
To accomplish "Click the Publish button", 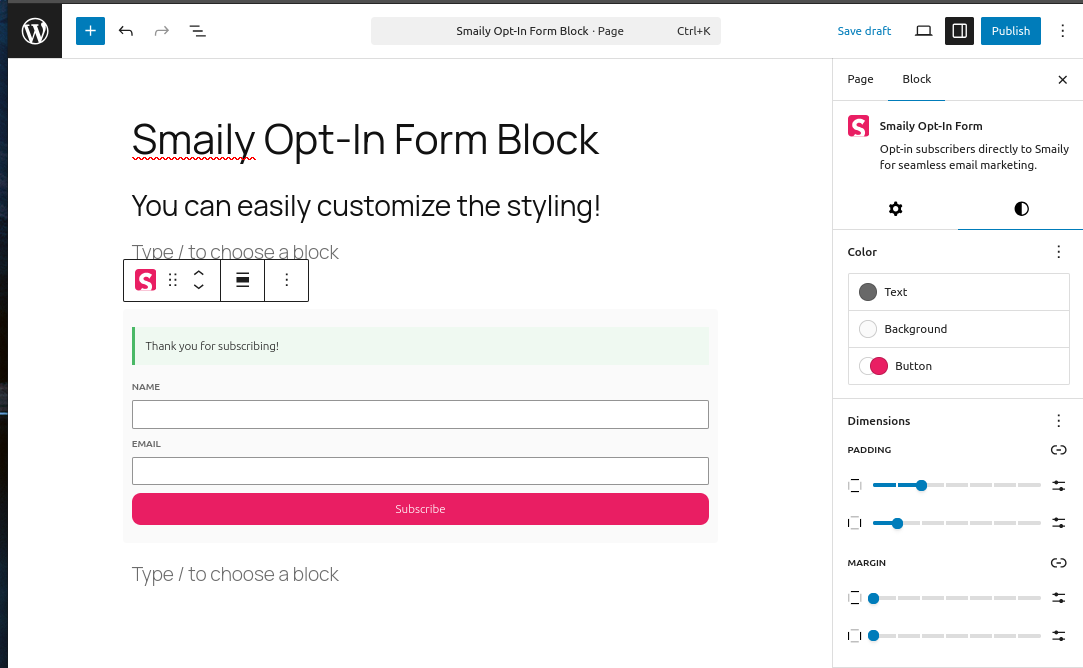I will (1010, 31).
